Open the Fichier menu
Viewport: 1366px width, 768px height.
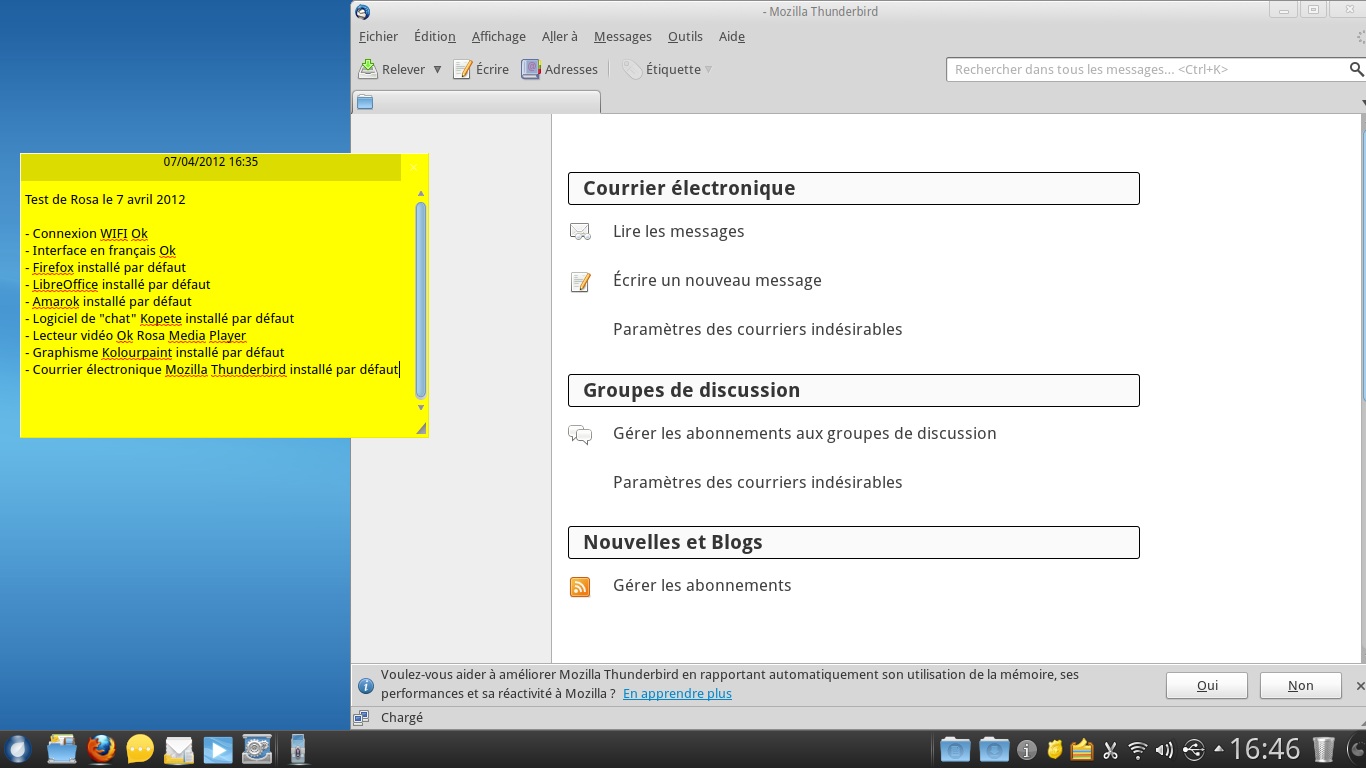(x=378, y=36)
